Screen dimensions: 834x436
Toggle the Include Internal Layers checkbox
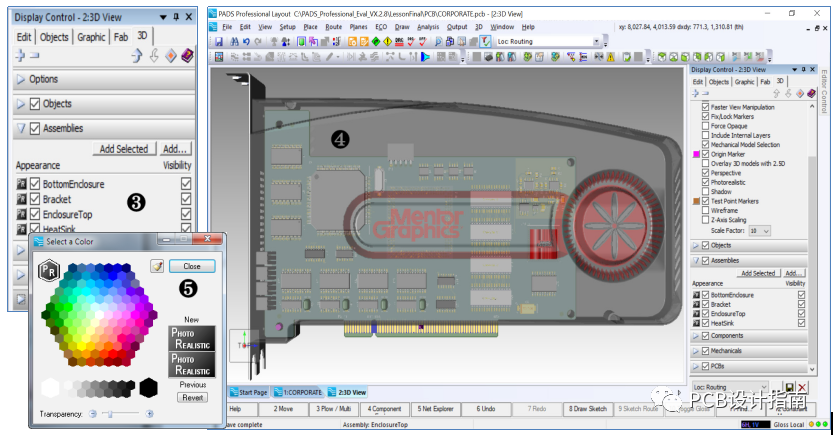pyautogui.click(x=705, y=135)
